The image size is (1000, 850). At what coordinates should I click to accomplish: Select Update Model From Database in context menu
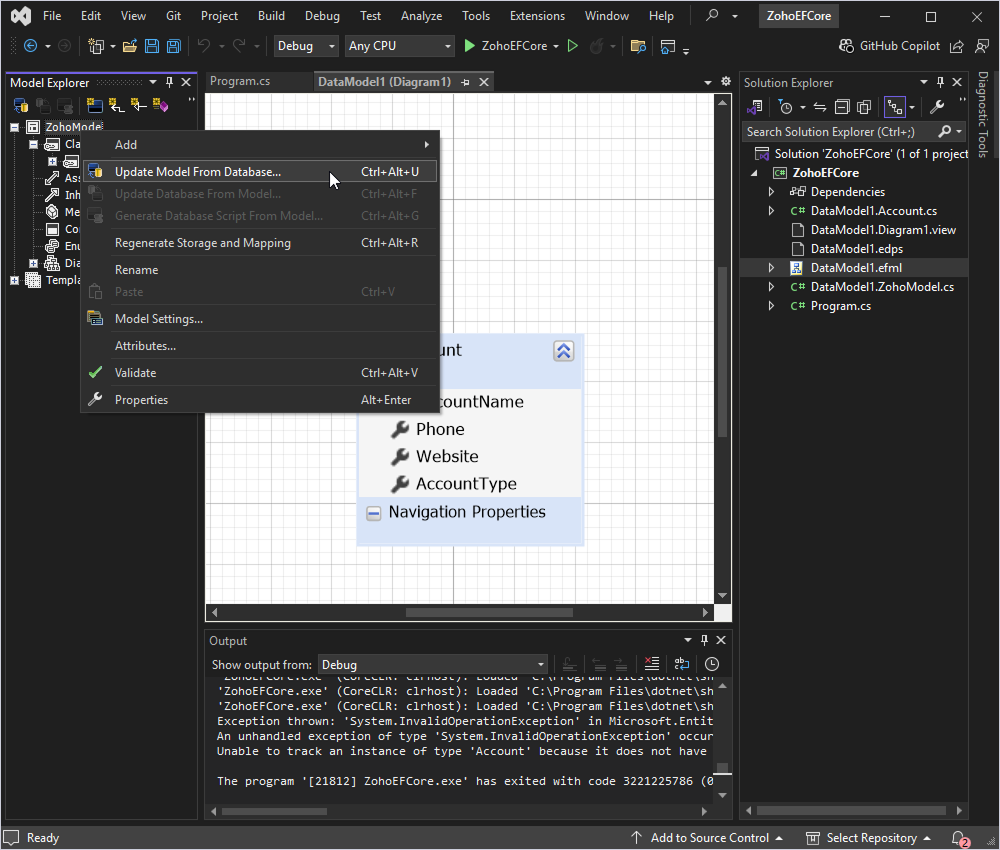coord(200,170)
